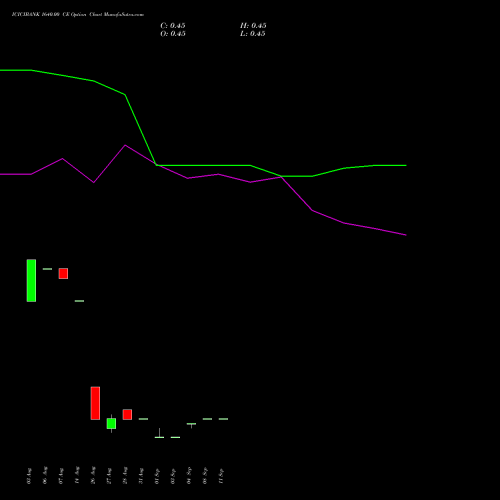Click the tall red candle above 26 Aug

[95, 403]
